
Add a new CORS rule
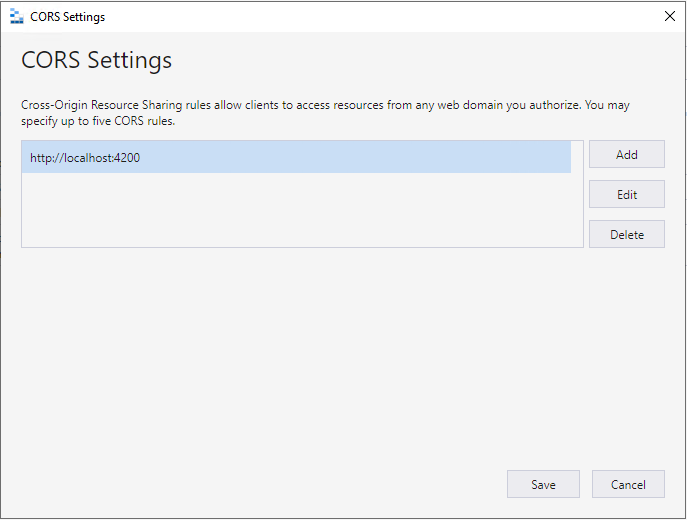click(627, 154)
